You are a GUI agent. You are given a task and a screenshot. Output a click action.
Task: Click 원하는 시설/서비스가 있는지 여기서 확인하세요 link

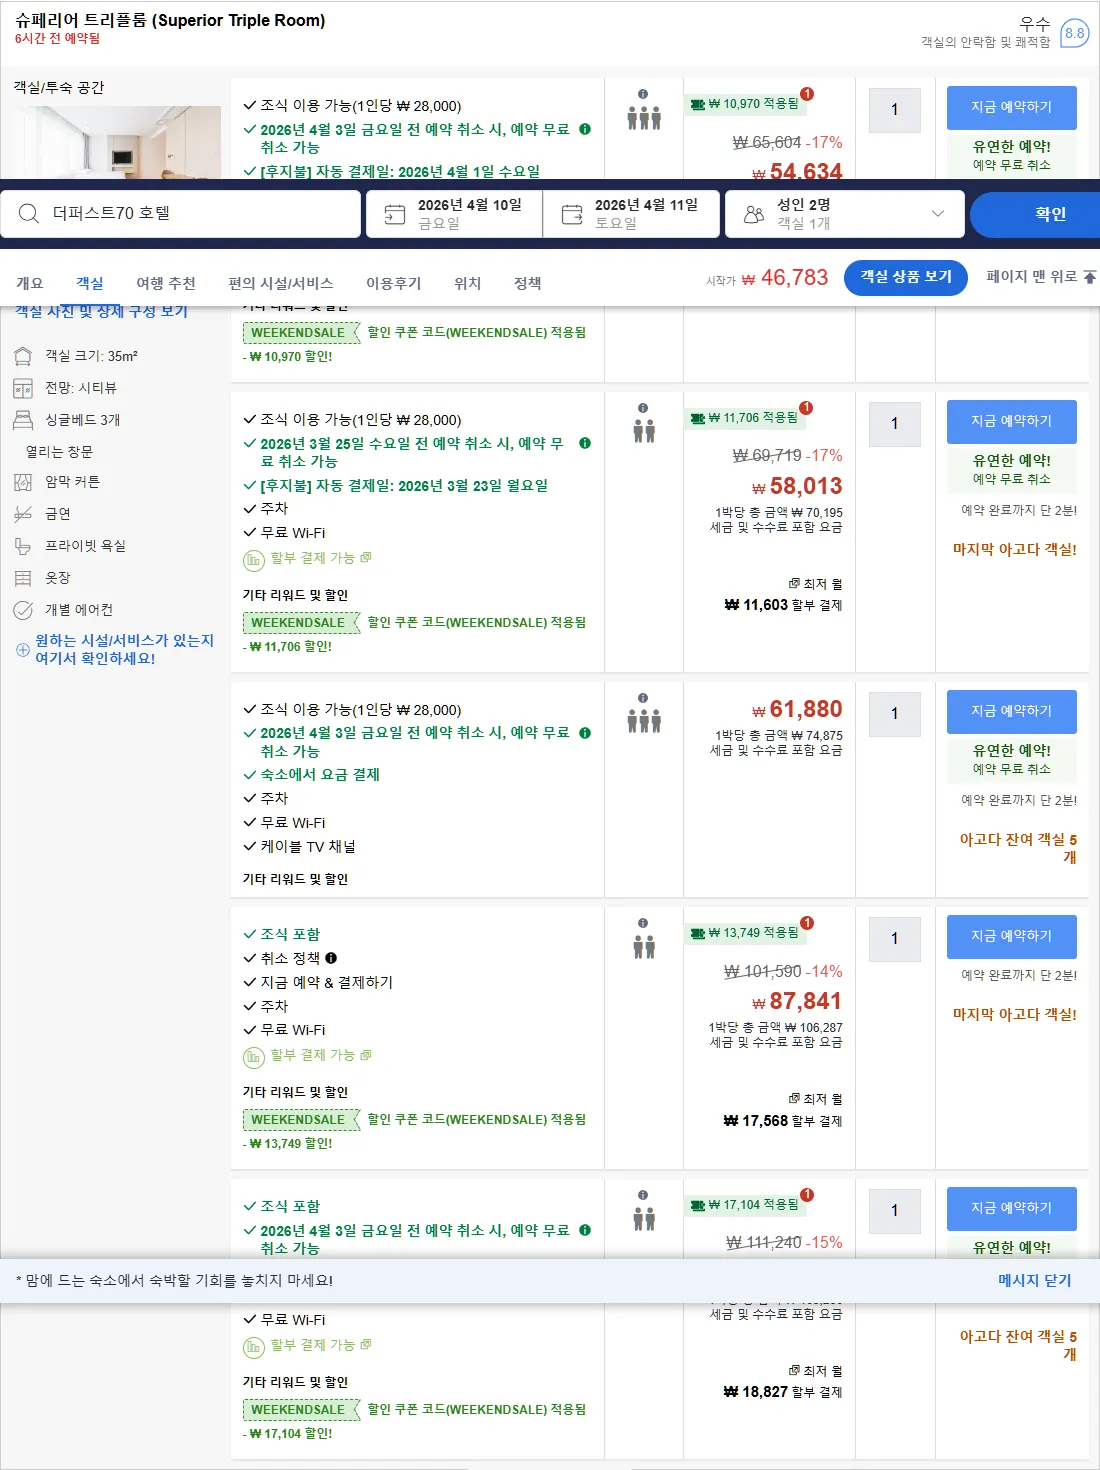(124, 650)
